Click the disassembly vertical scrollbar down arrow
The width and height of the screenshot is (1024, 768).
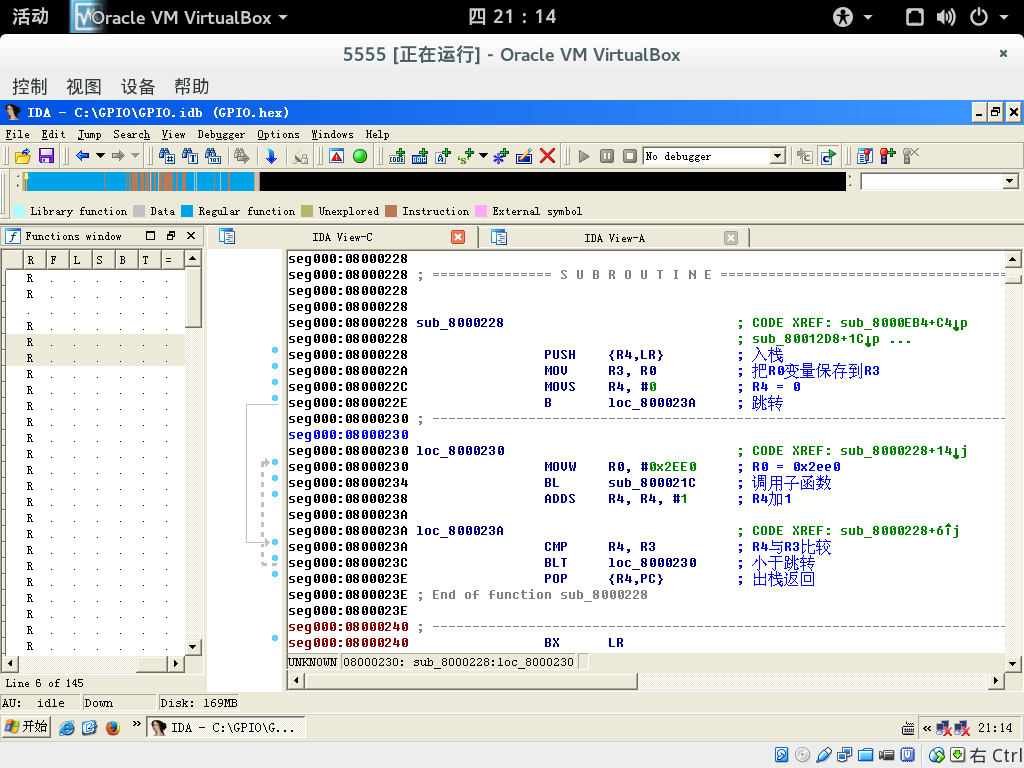pyautogui.click(x=1012, y=664)
